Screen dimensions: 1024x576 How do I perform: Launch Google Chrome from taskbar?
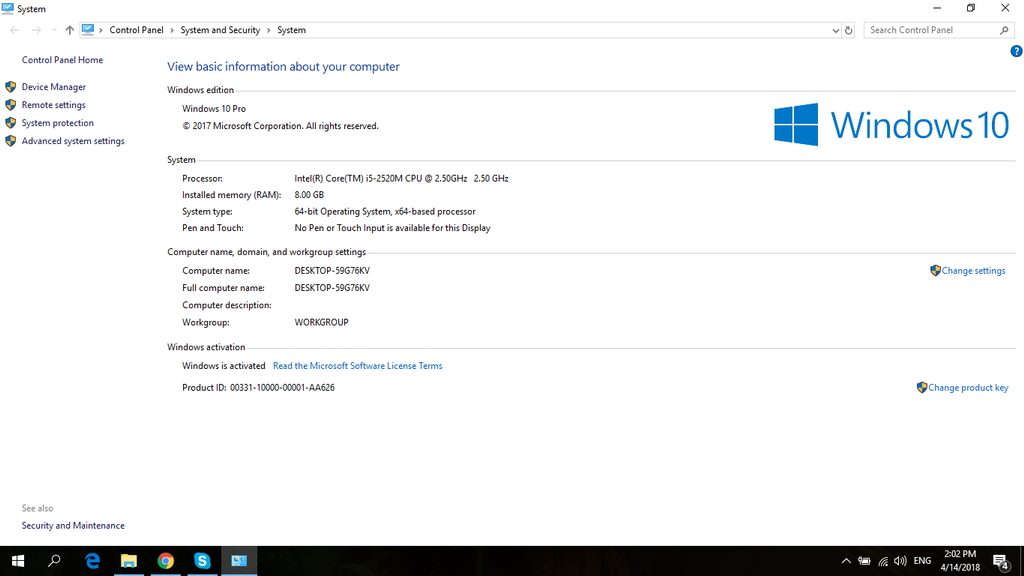[165, 561]
